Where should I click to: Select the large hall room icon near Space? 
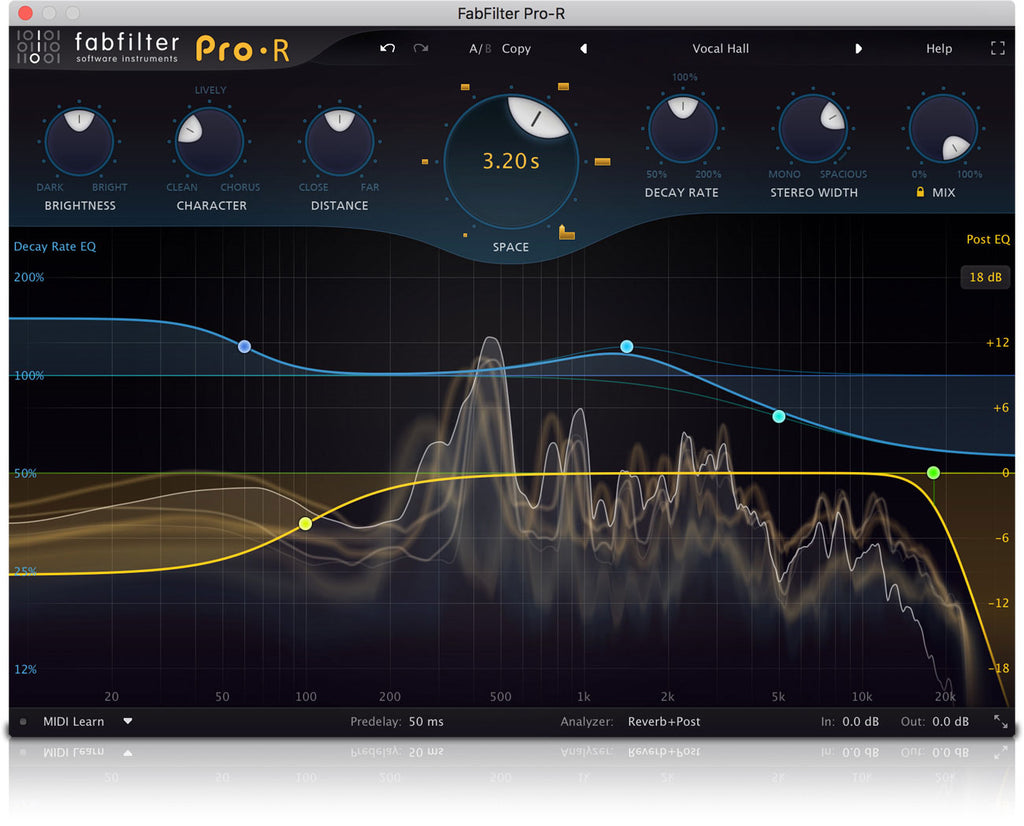(x=566, y=232)
